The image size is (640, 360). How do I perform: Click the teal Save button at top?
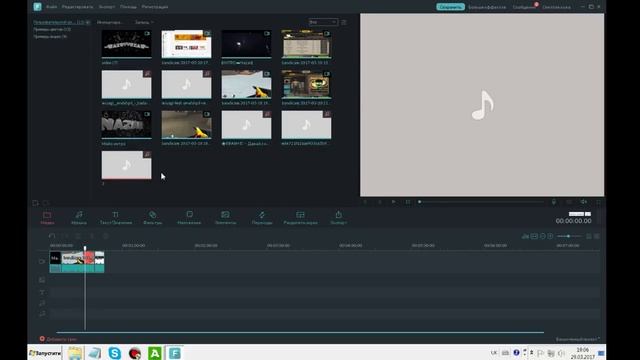pos(450,7)
